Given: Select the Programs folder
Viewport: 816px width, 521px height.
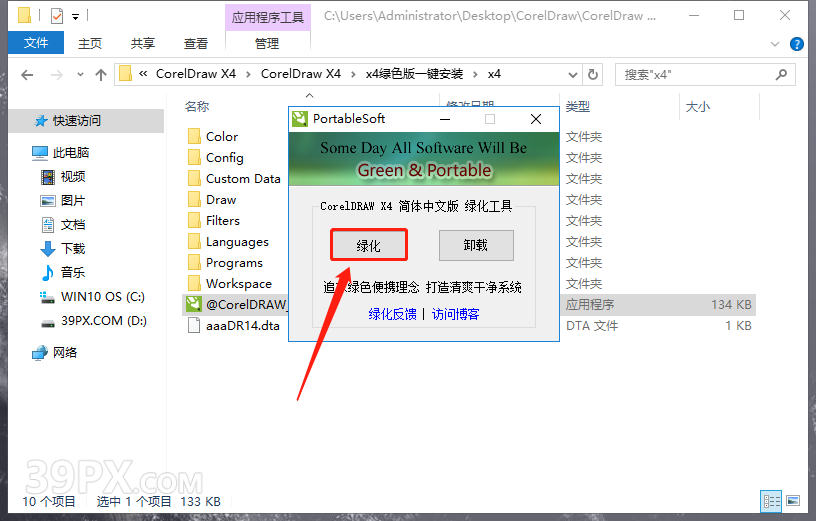Looking at the screenshot, I should point(234,263).
